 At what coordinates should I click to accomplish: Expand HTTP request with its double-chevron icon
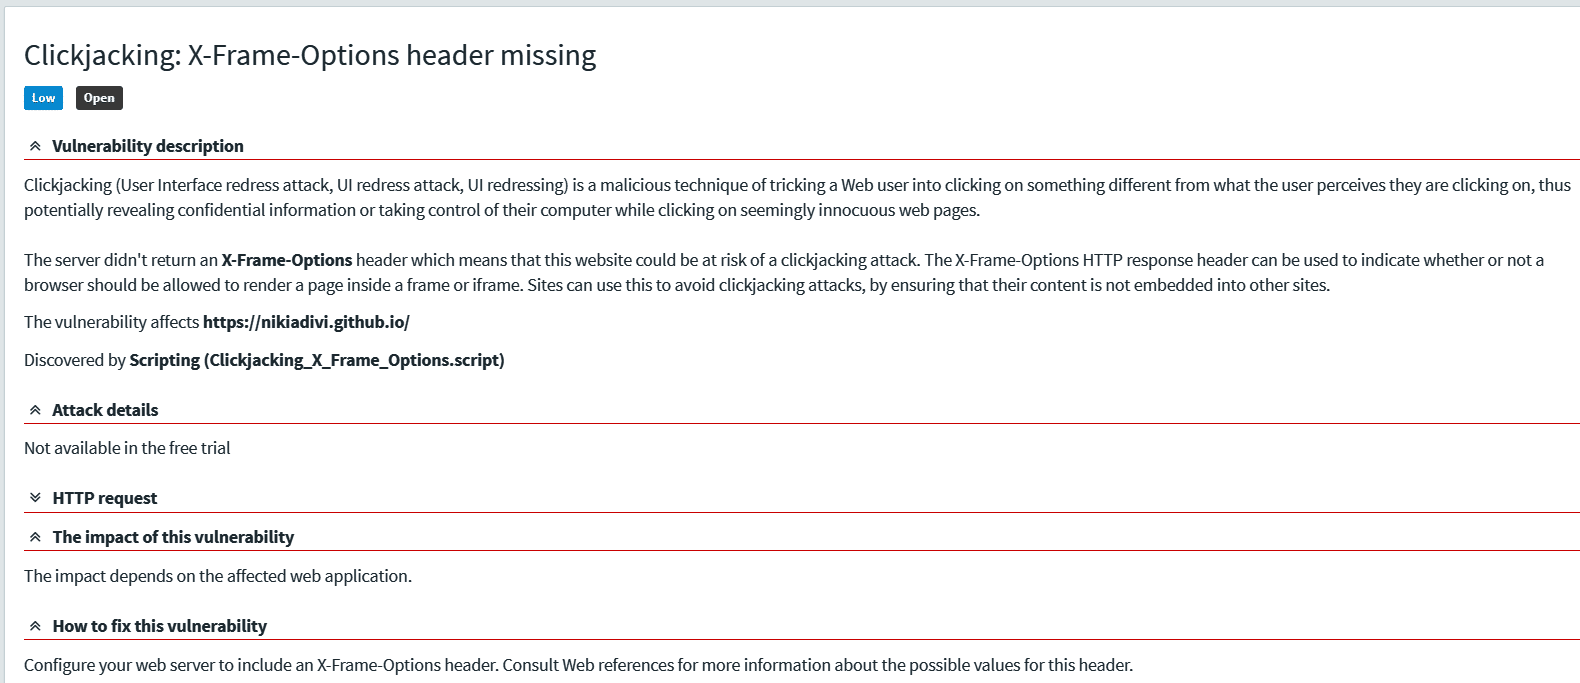35,498
